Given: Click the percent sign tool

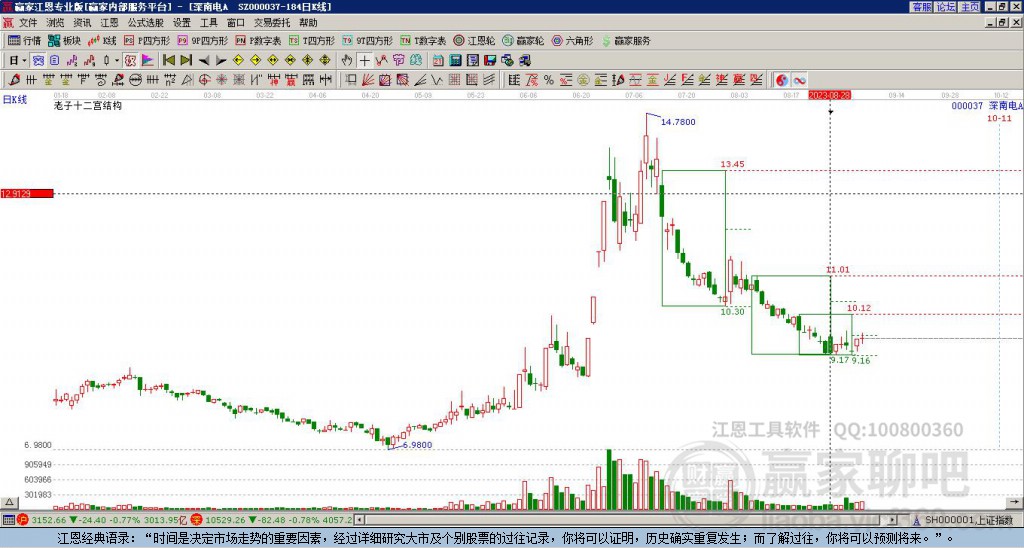Looking at the screenshot, I should point(549,80).
